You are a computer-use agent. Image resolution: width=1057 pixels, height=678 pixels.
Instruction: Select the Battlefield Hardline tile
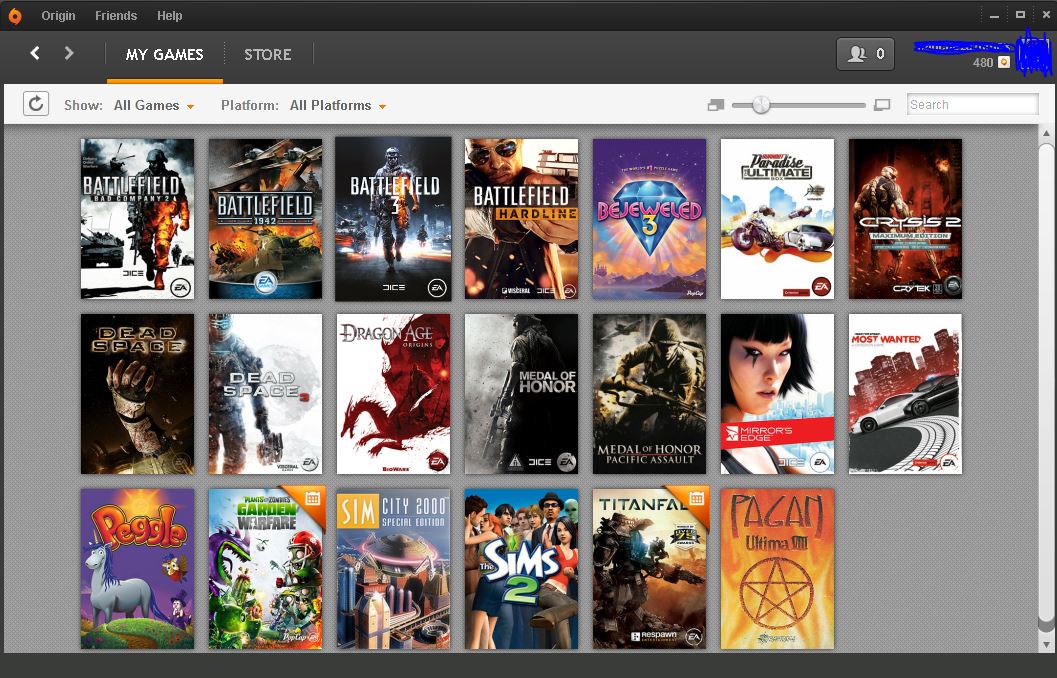(521, 219)
